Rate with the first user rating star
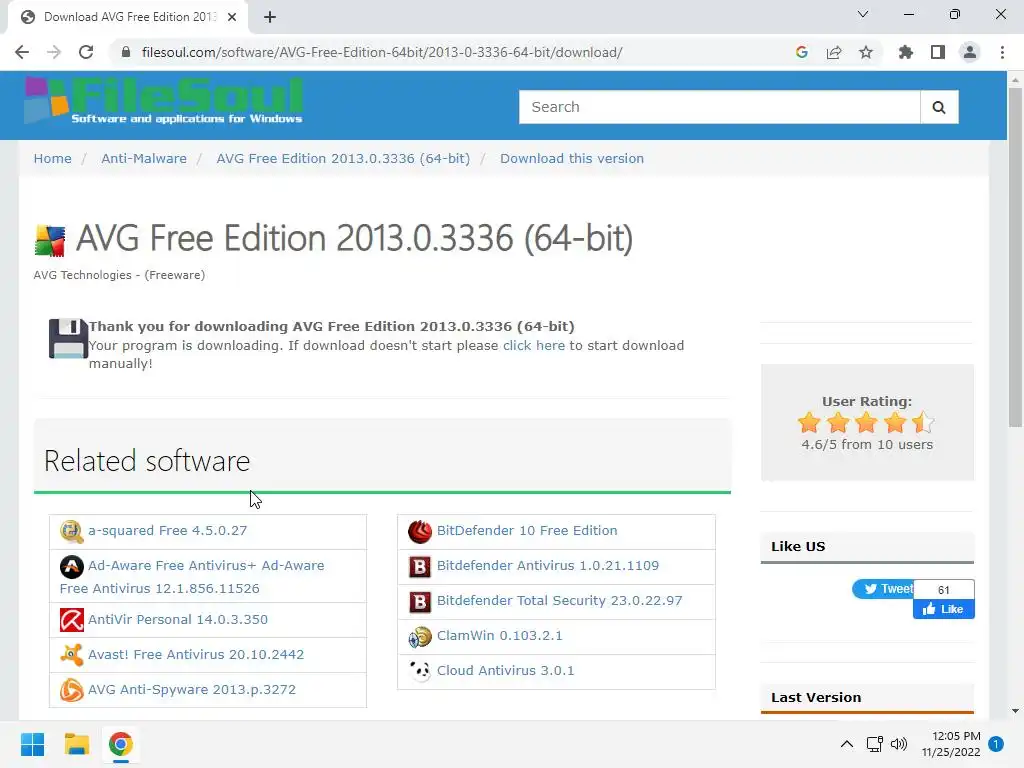 pyautogui.click(x=809, y=423)
